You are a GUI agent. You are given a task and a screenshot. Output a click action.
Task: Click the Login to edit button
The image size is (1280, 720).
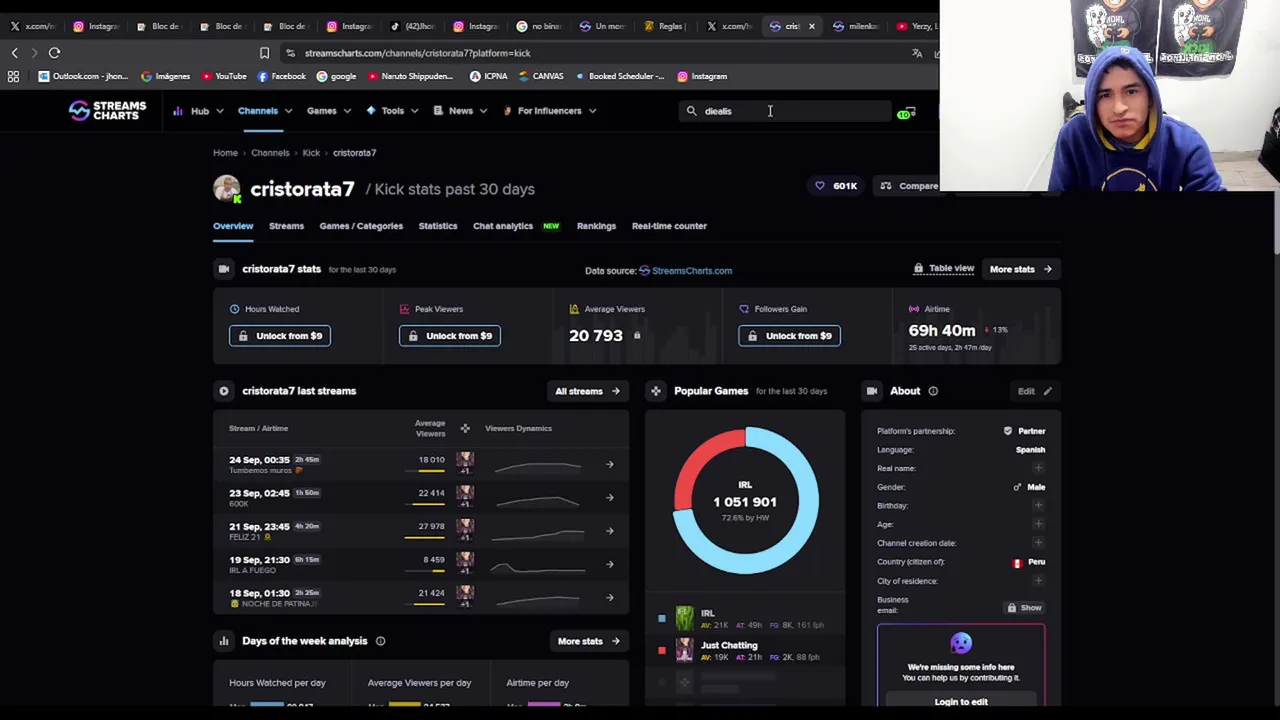click(961, 702)
